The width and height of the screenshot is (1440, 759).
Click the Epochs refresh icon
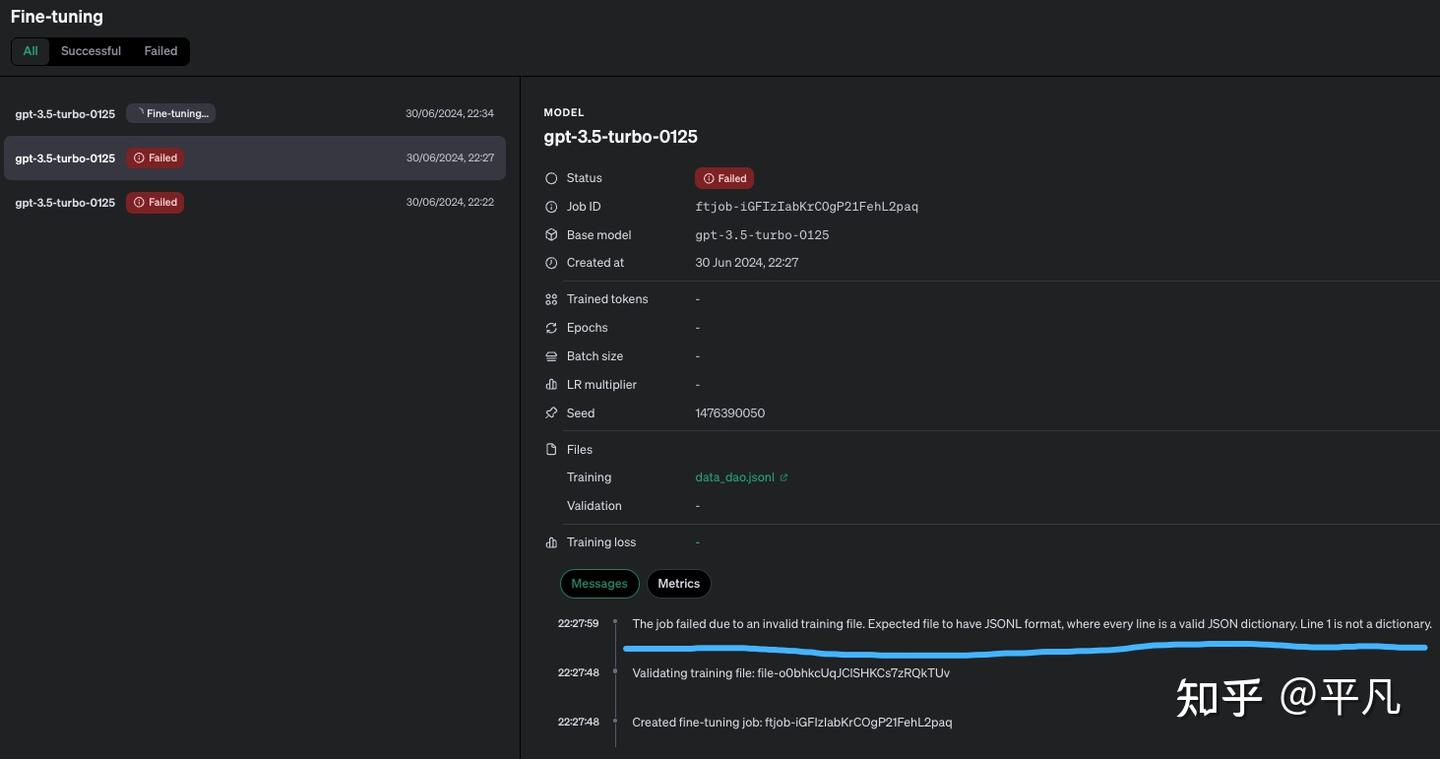pos(551,328)
